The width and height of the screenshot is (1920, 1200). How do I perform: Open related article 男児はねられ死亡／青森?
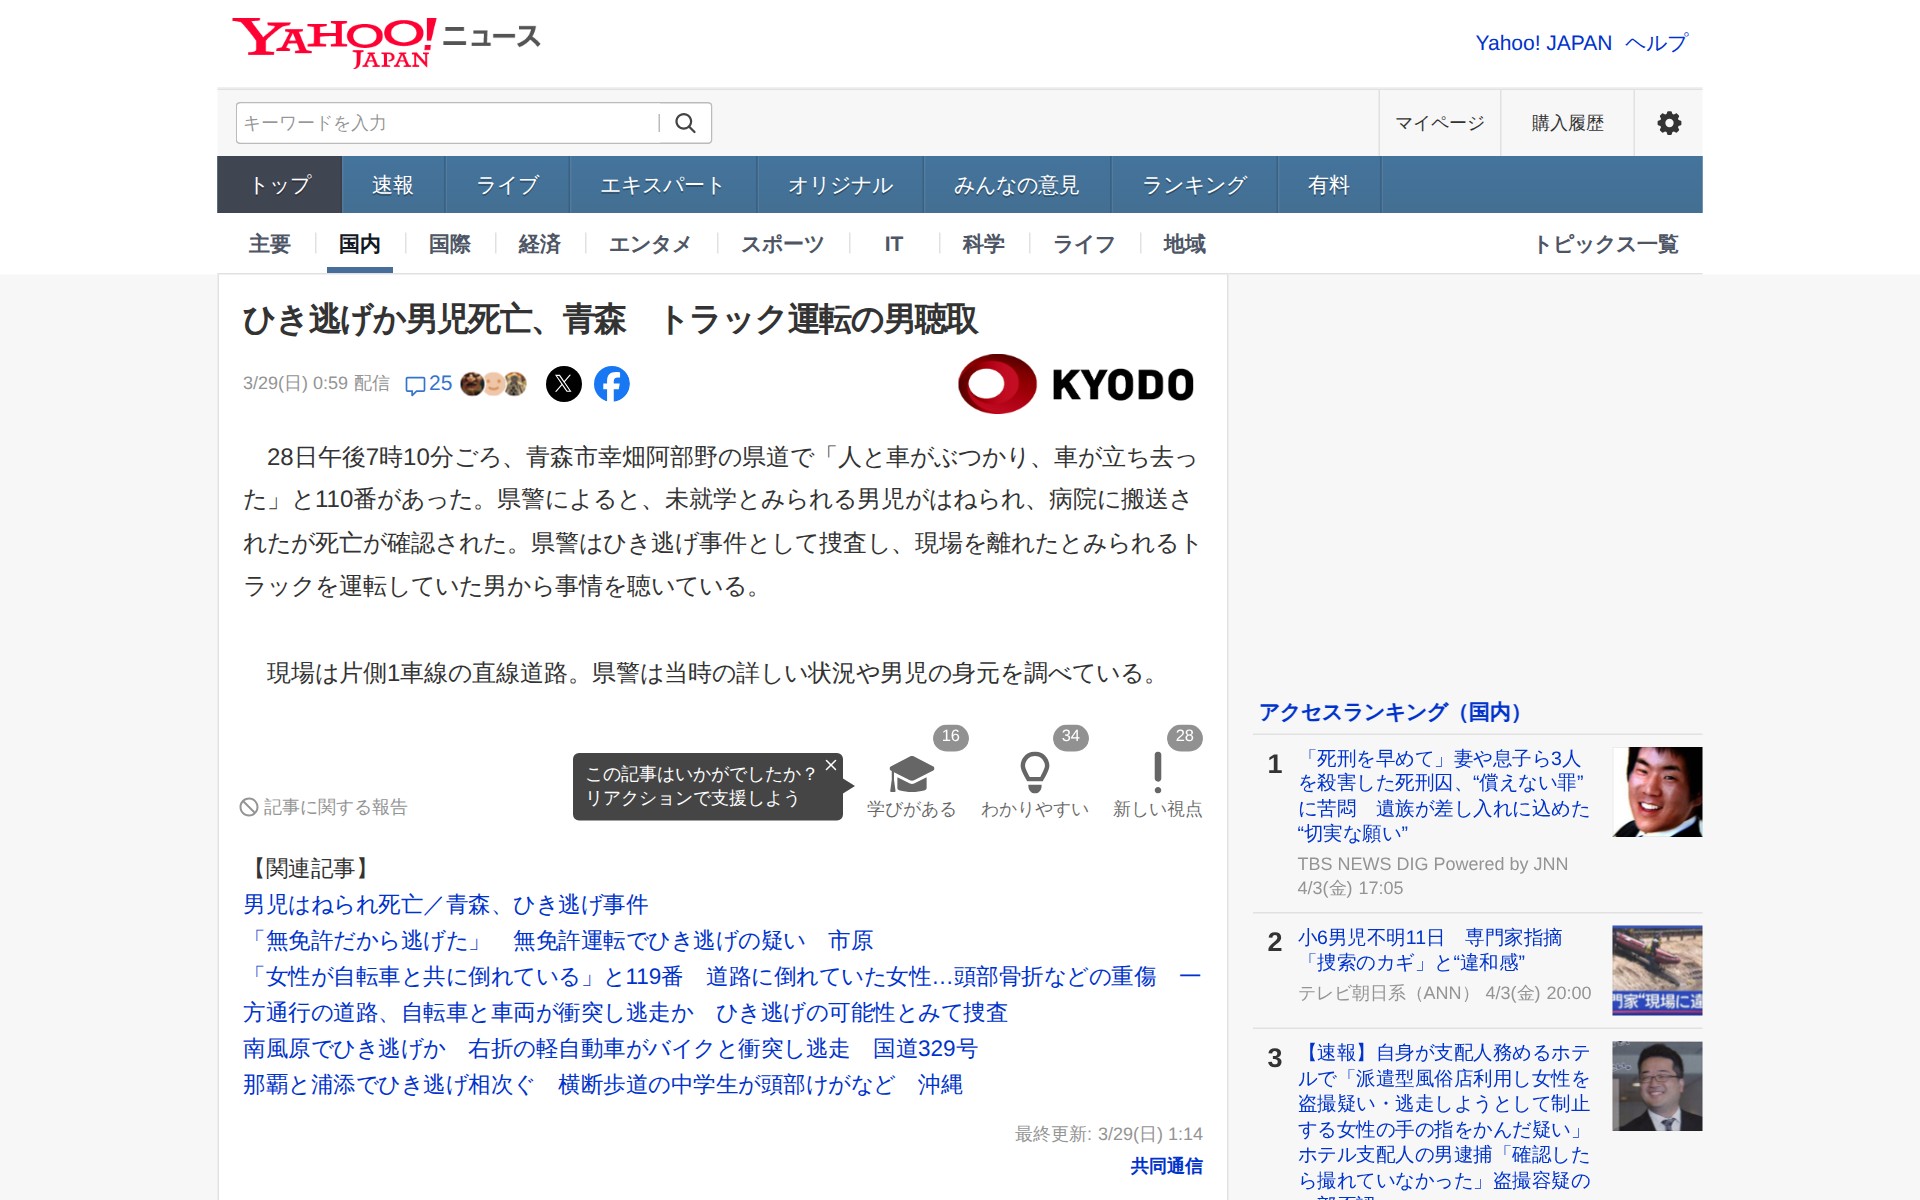[446, 905]
